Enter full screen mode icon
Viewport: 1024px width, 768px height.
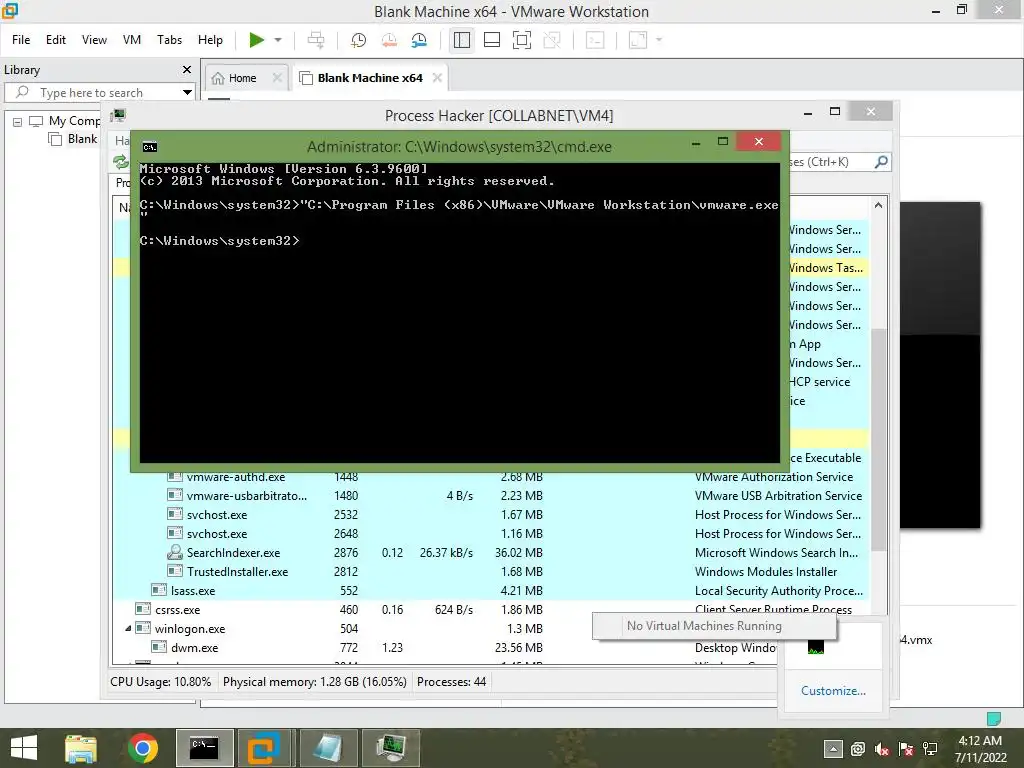coord(522,40)
